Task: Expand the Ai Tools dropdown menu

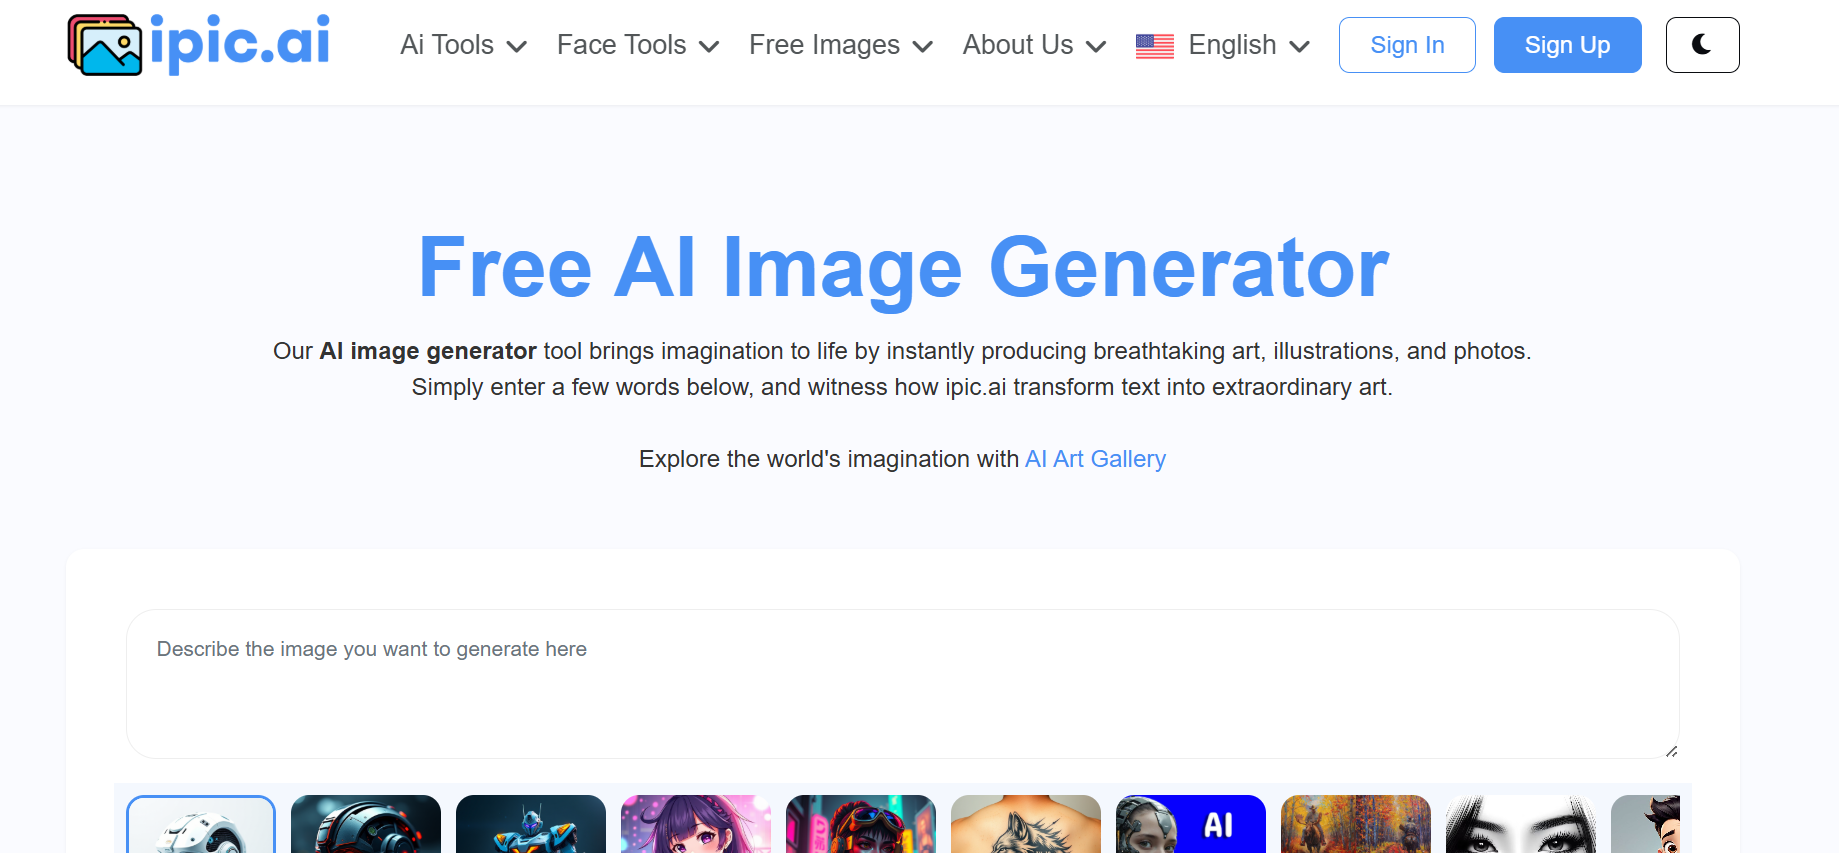Action: 463,45
